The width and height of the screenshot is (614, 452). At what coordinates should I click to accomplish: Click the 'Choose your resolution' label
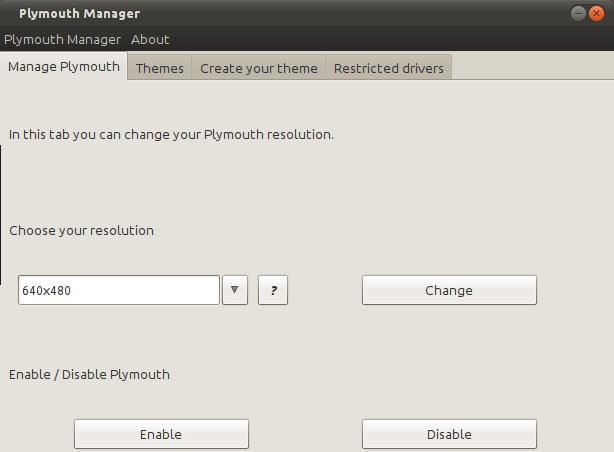81,231
